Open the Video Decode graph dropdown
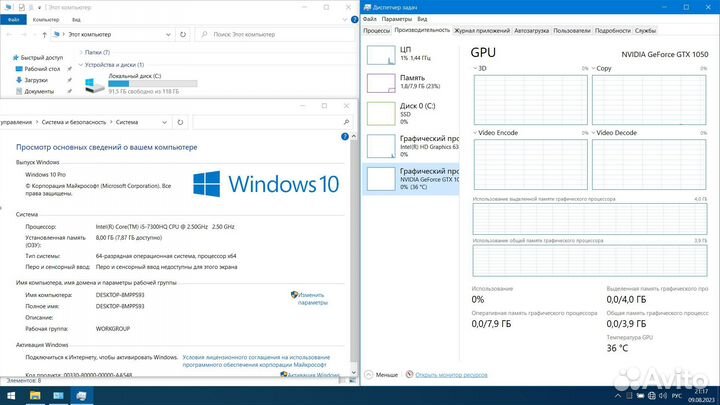Screen dimensions: 720x405 click(594, 133)
